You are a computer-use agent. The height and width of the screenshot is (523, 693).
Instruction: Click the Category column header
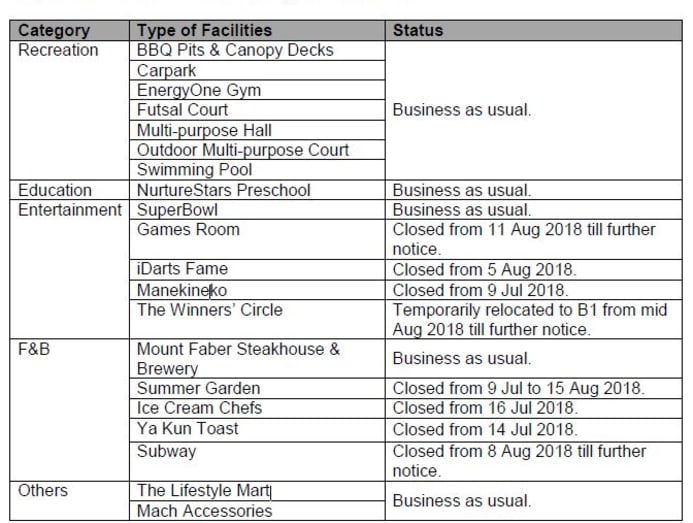pyautogui.click(x=55, y=31)
